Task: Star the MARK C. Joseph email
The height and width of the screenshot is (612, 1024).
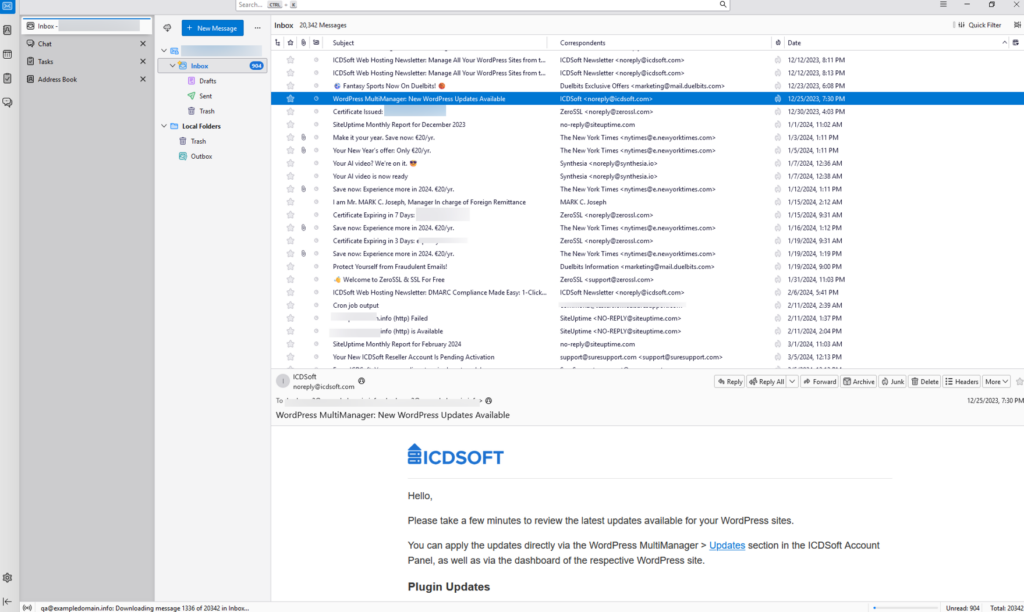Action: 291,202
